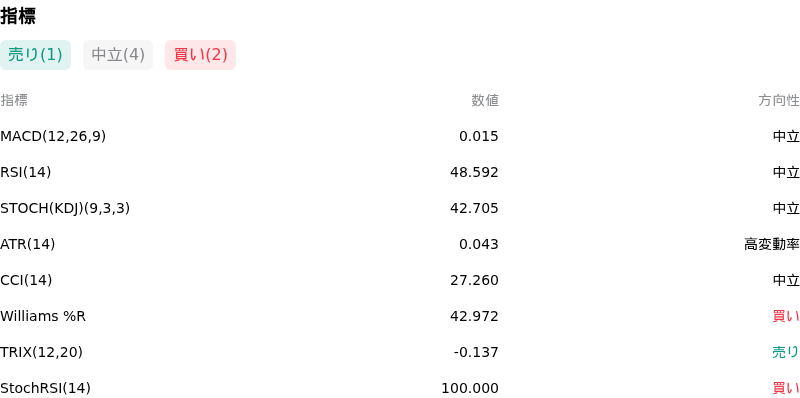This screenshot has width=800, height=398.
Task: Click the green 売り signal for TRIX
Action: (786, 352)
